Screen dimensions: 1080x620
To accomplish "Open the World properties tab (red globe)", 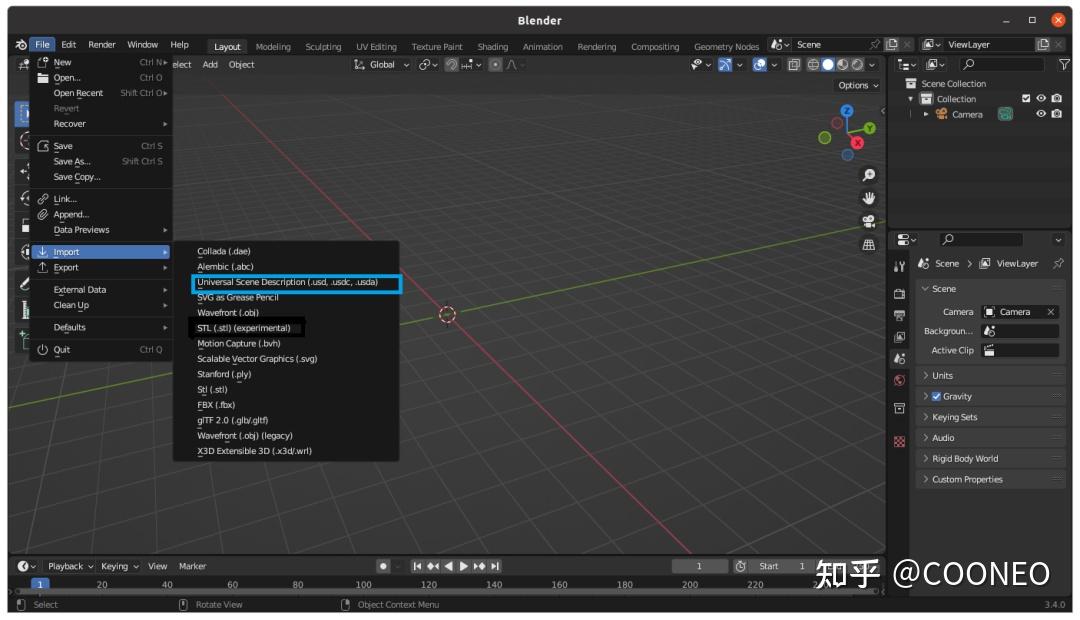I will [900, 380].
